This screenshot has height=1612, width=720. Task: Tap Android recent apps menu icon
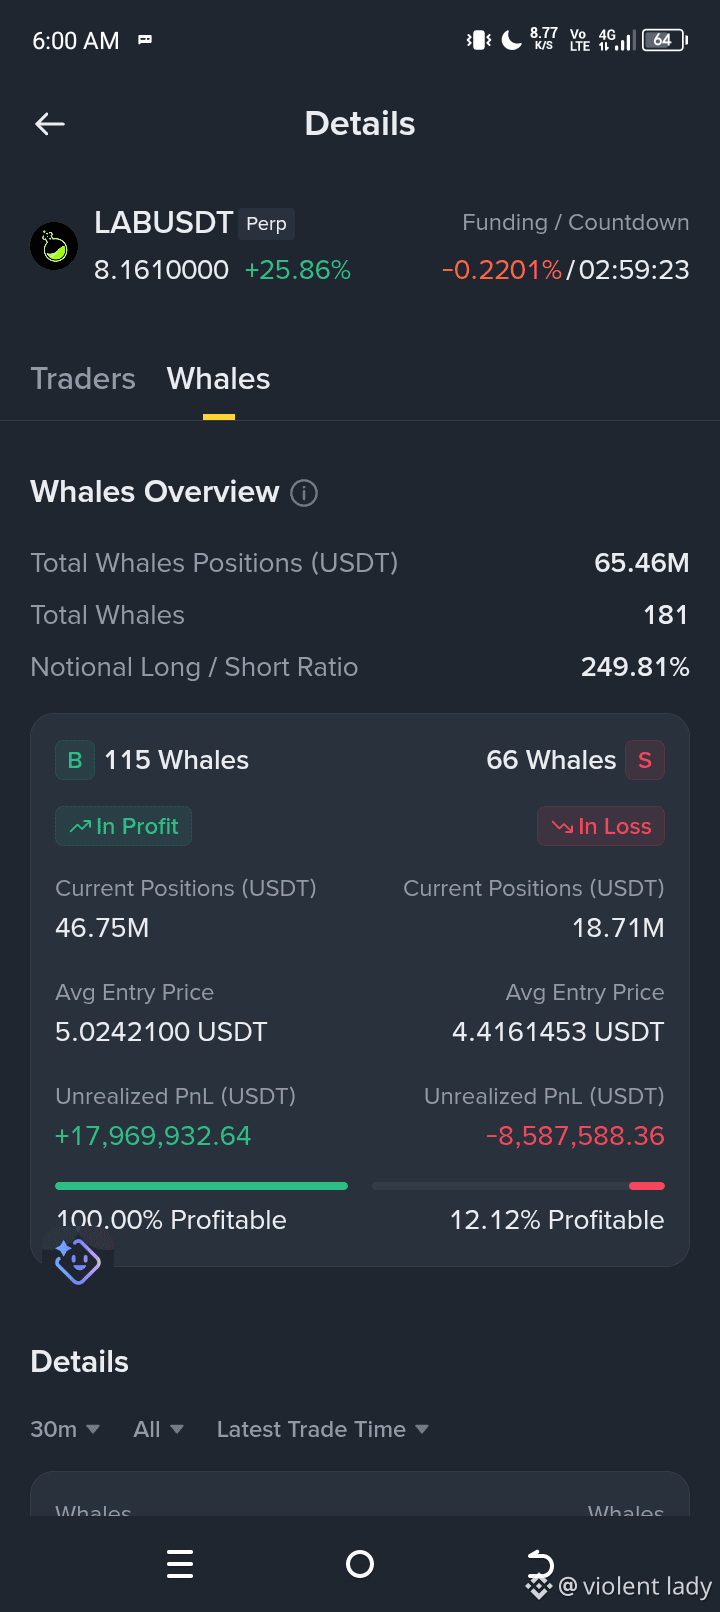click(x=180, y=1564)
